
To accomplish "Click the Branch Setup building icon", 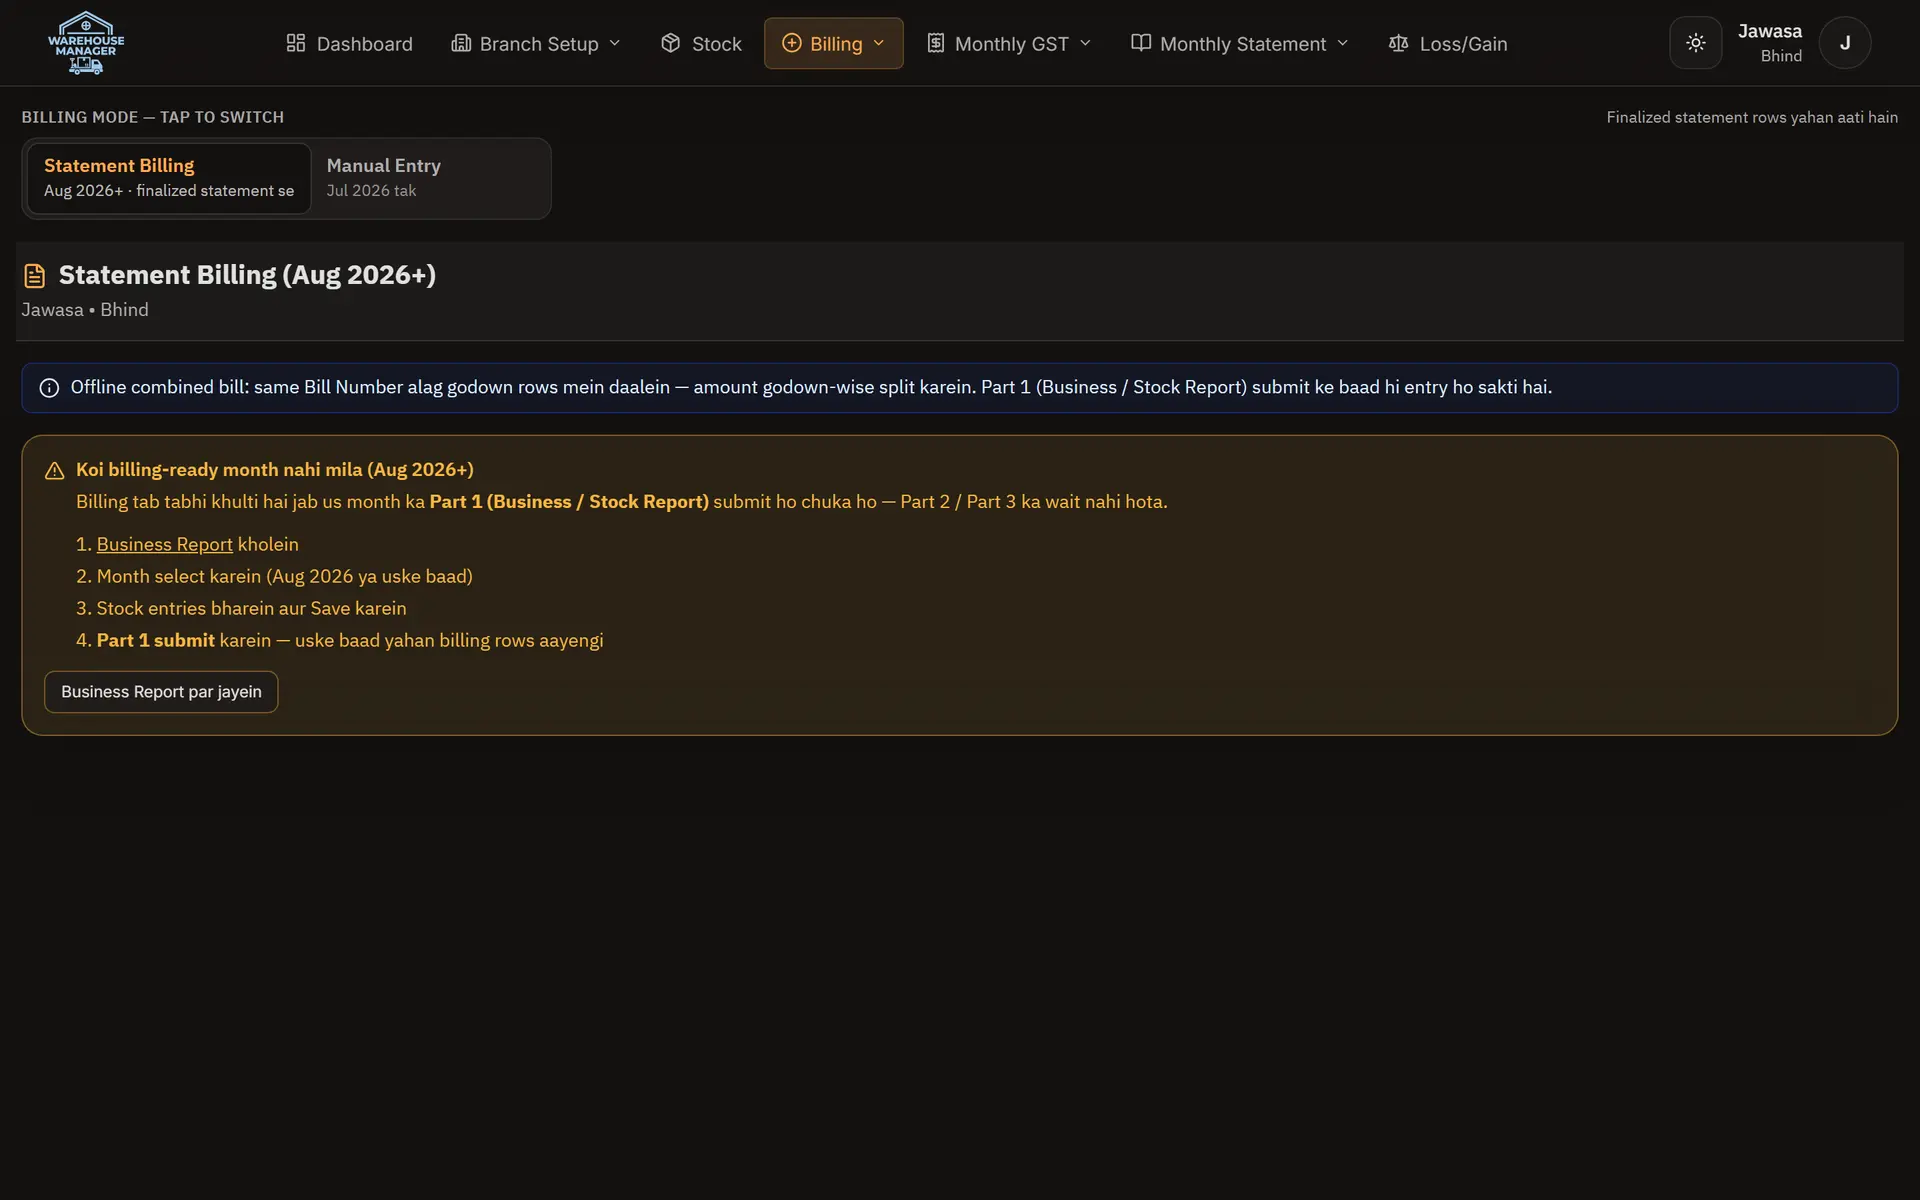I will point(461,43).
